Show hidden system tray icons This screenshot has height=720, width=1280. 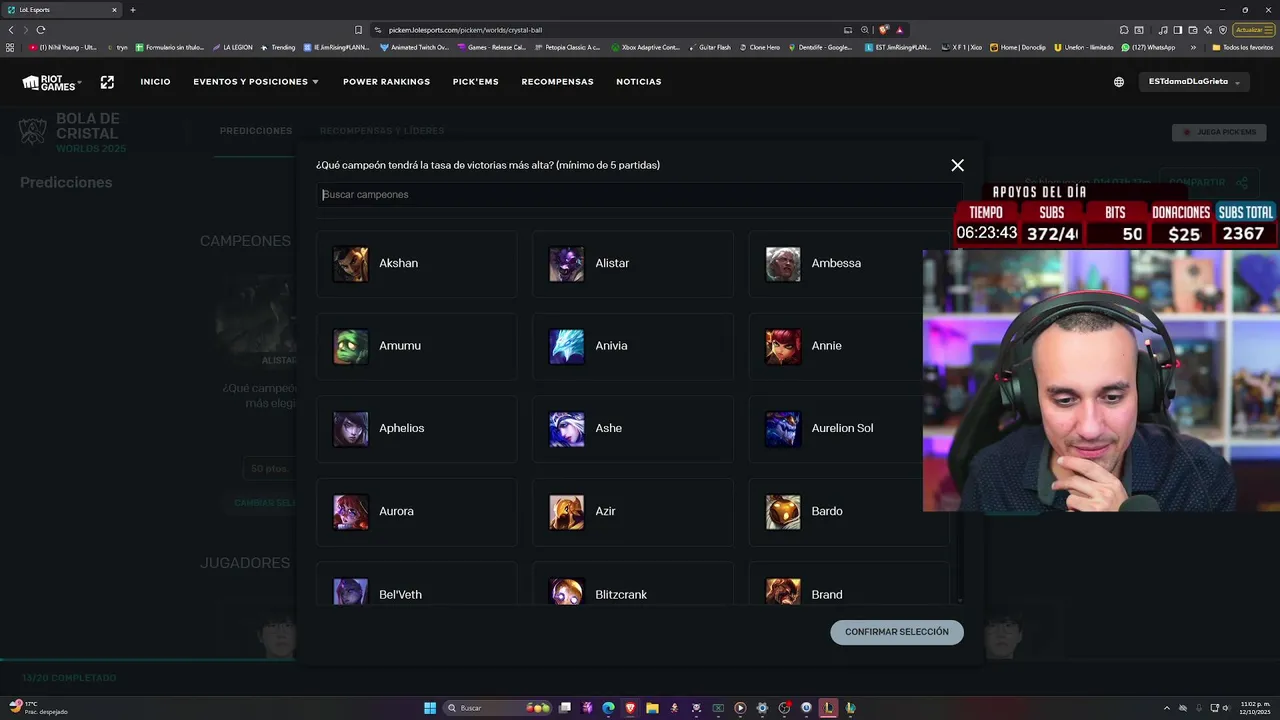(x=1168, y=708)
